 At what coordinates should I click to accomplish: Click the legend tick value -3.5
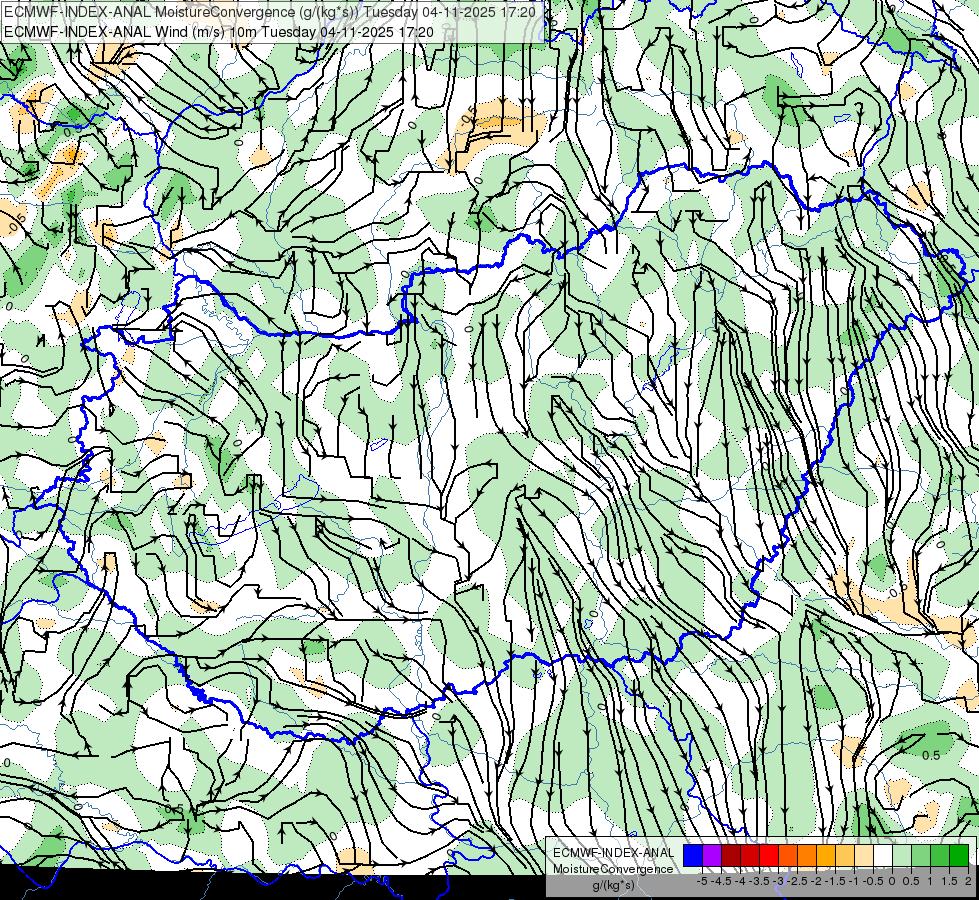coord(759,881)
